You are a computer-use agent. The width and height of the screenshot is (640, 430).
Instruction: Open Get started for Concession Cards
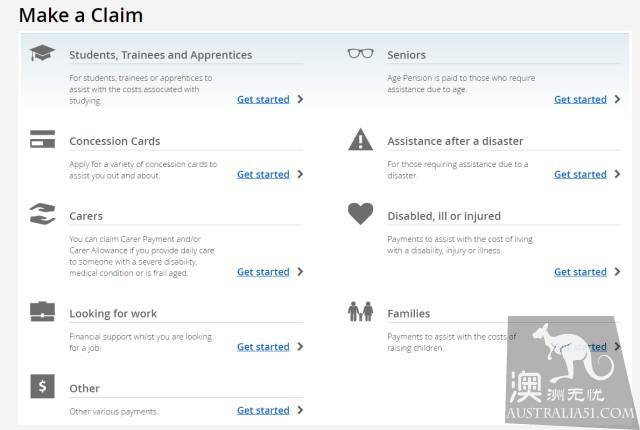click(263, 174)
